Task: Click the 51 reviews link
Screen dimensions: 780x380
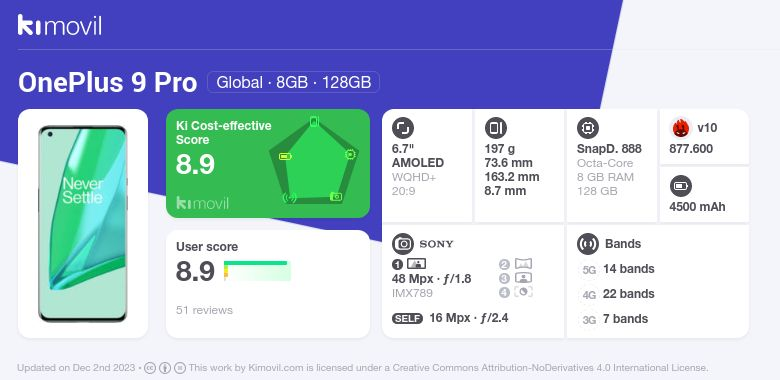Action: pos(204,310)
